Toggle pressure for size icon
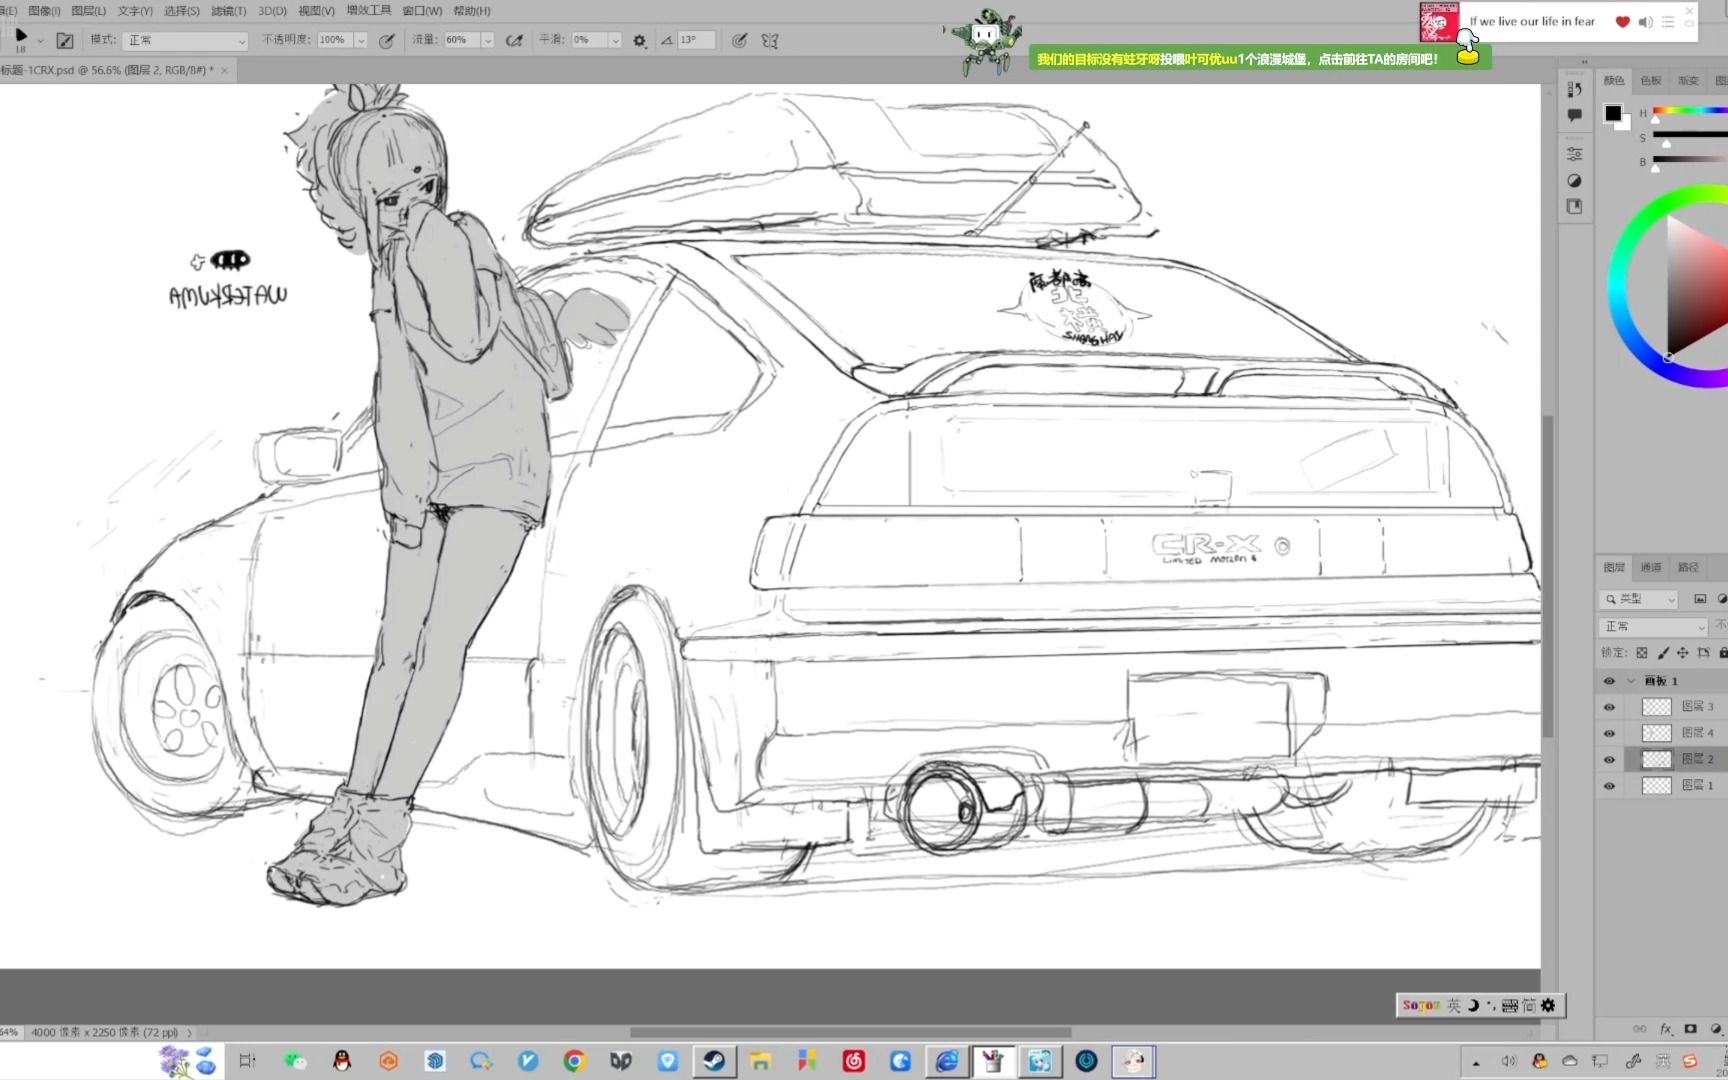 click(x=739, y=40)
